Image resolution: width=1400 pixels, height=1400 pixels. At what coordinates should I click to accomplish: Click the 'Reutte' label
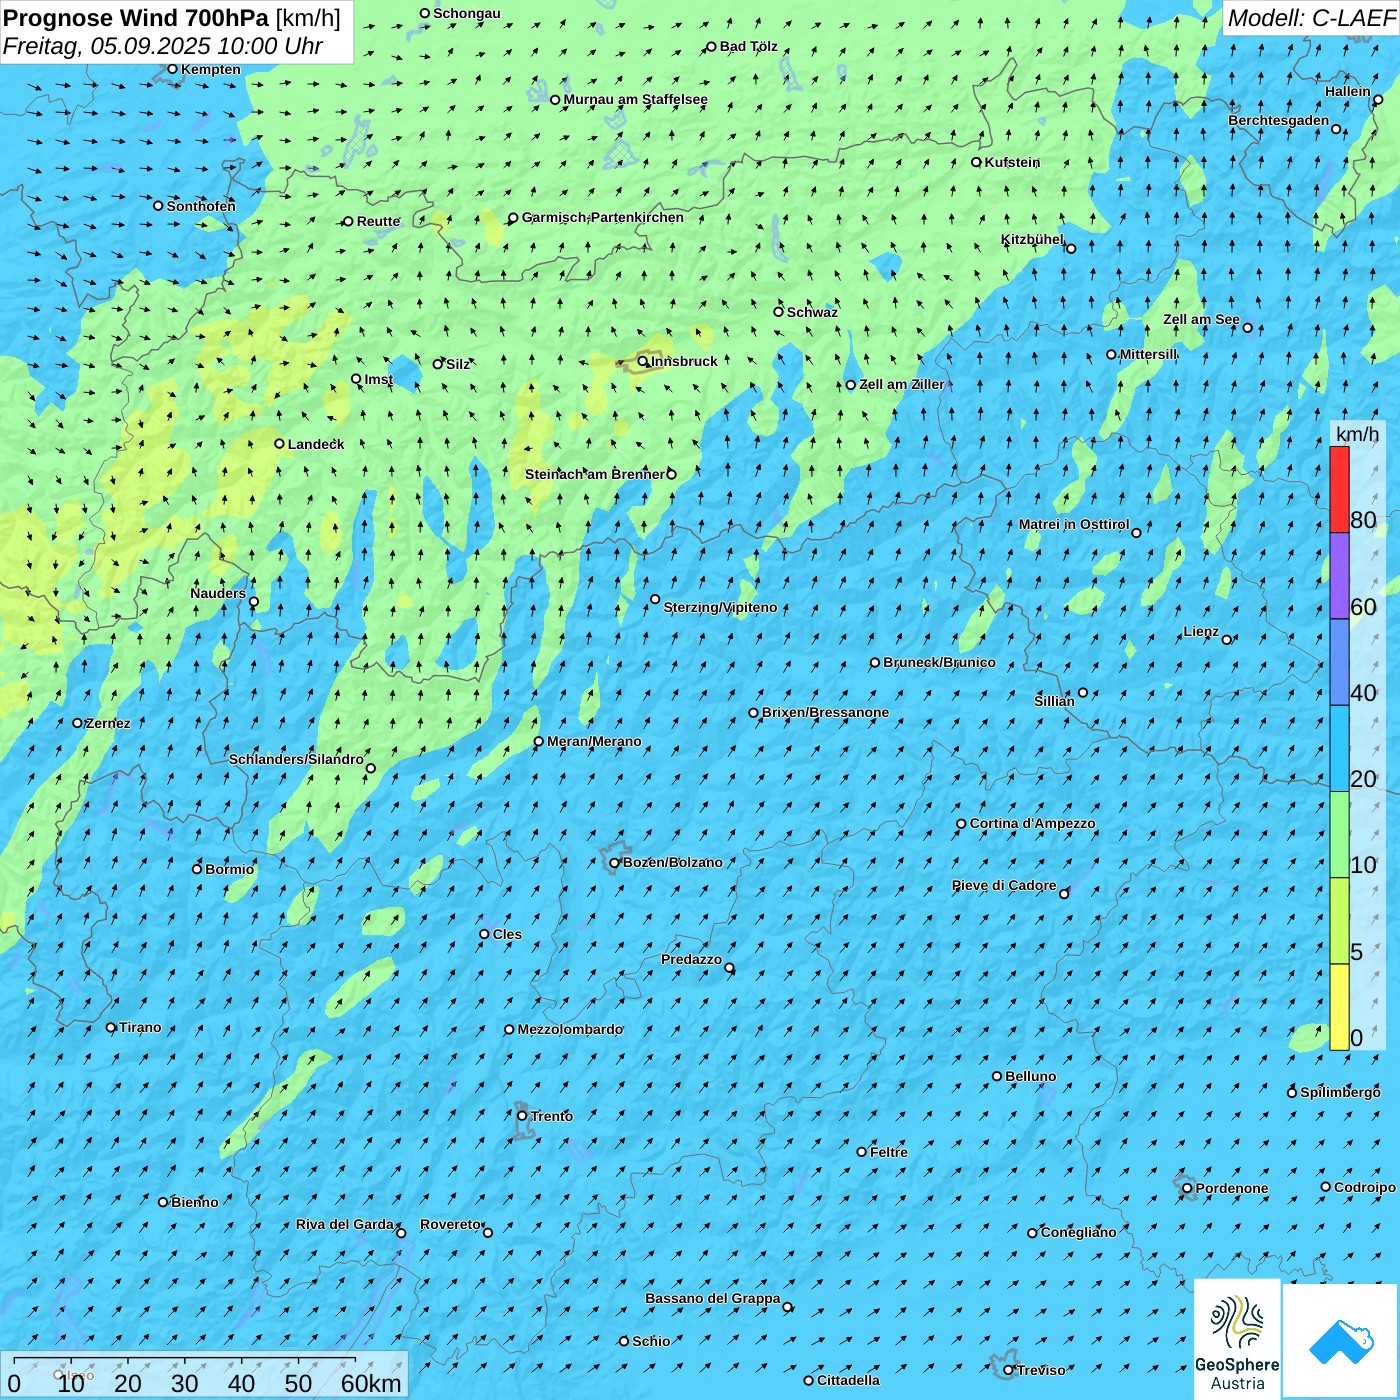click(x=379, y=221)
